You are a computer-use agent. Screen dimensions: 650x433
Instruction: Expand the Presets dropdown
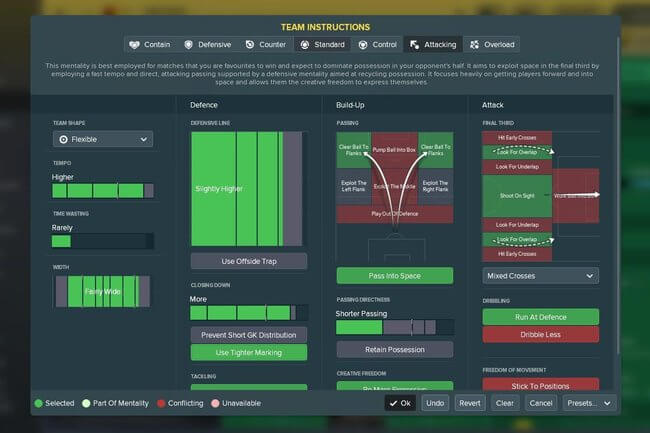[x=588, y=403]
